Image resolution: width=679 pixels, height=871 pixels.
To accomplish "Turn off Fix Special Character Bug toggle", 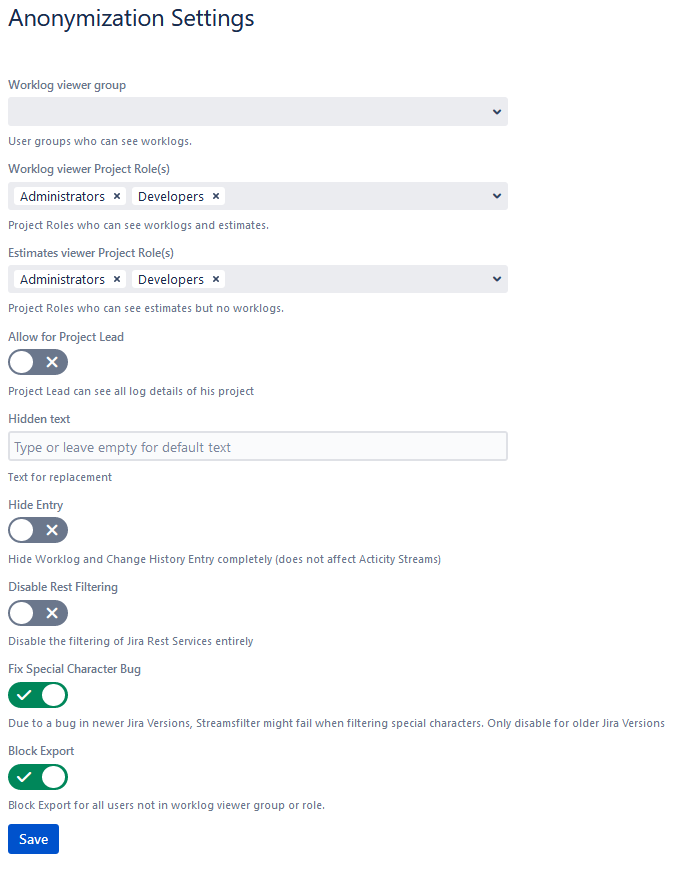I will [x=38, y=695].
